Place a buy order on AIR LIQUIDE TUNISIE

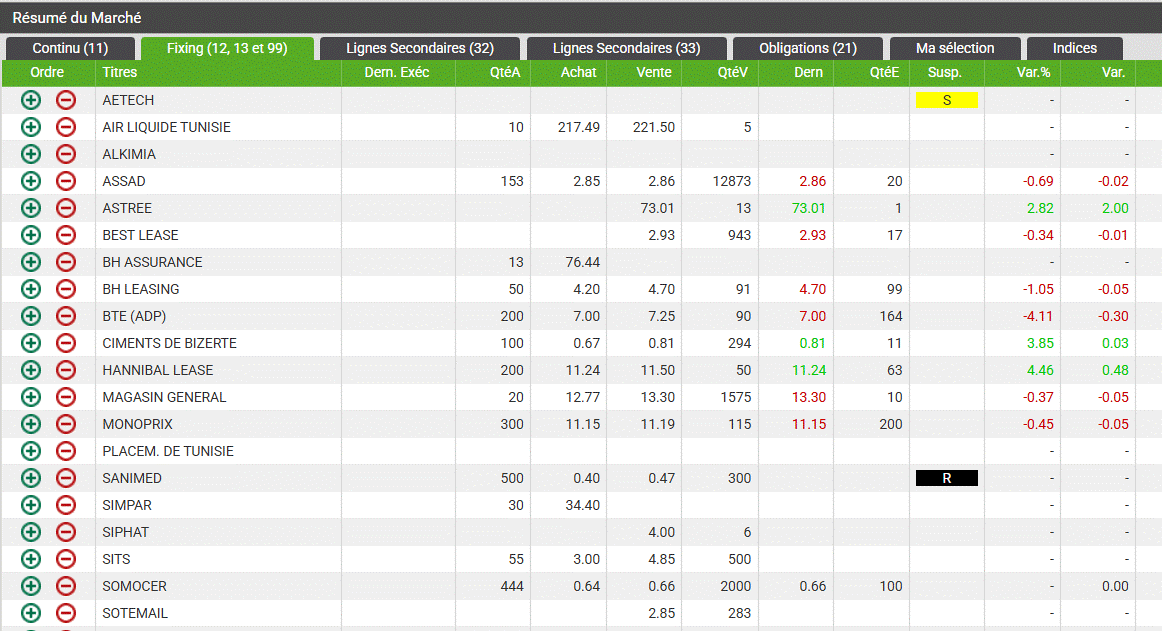click(30, 127)
